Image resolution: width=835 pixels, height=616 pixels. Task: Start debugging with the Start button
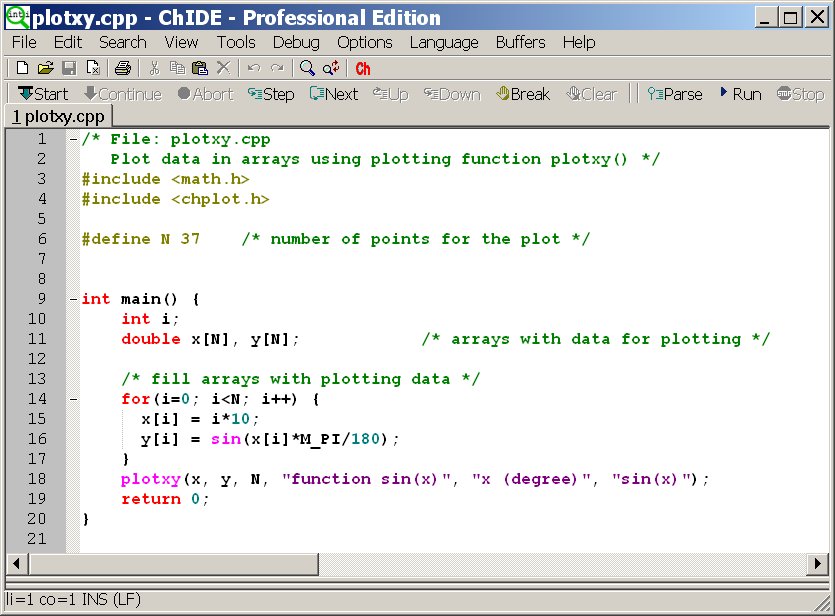coord(43,94)
